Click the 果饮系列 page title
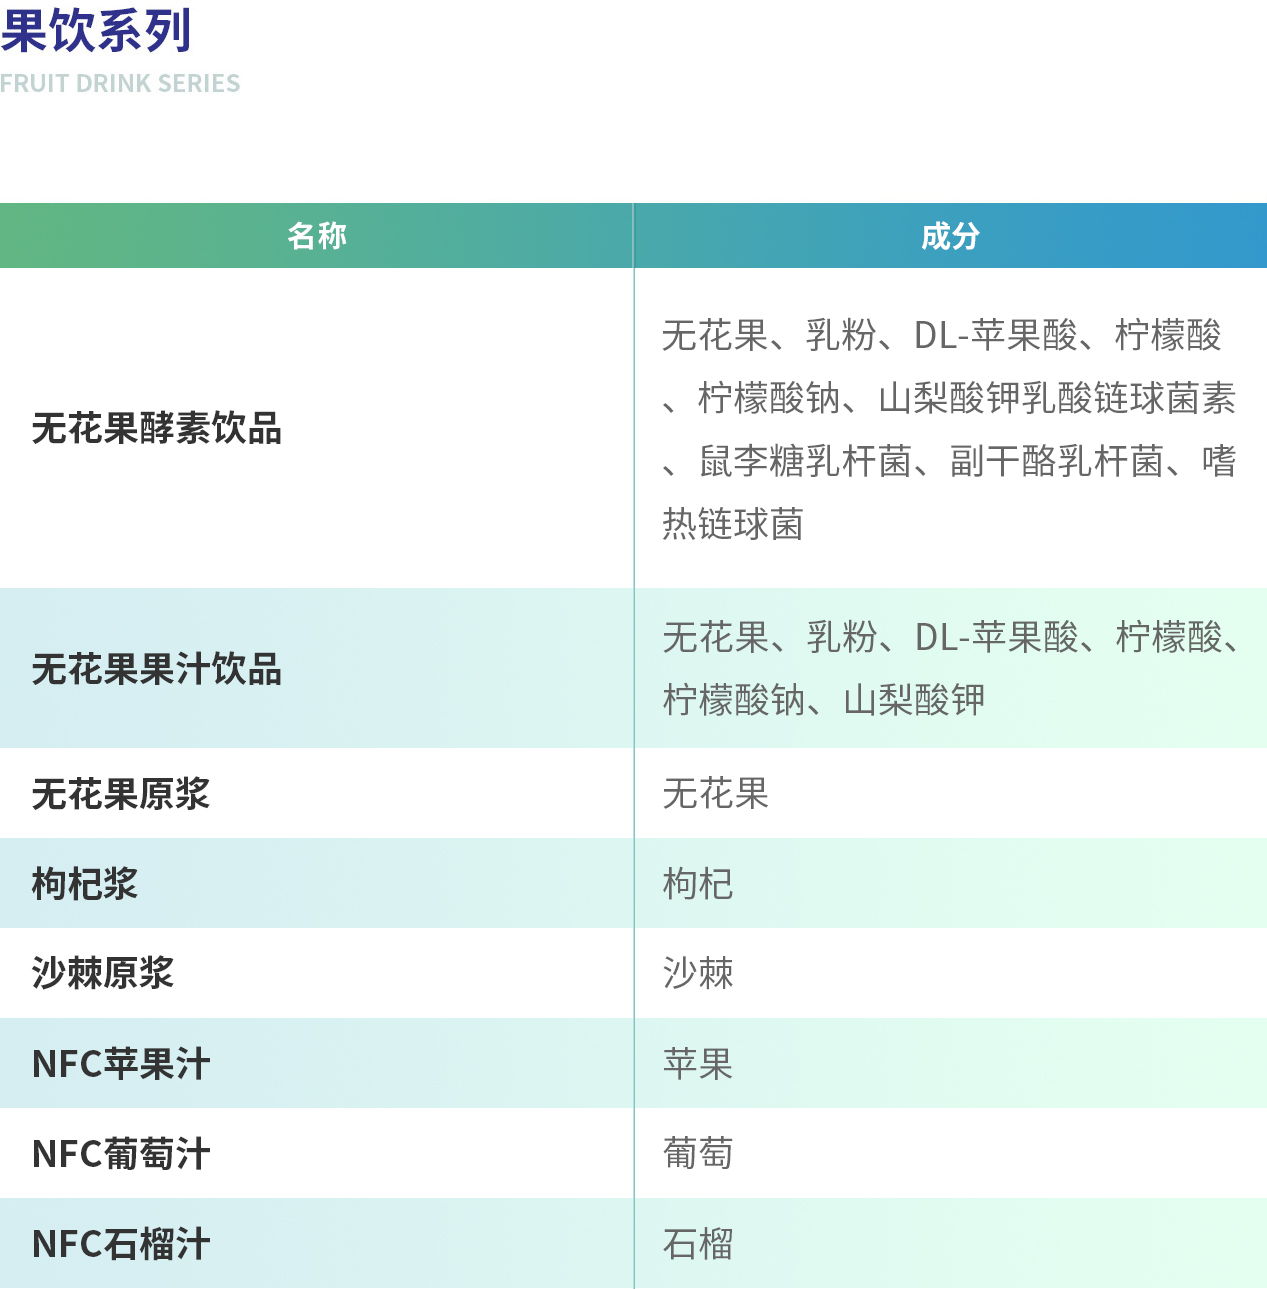 click(96, 30)
